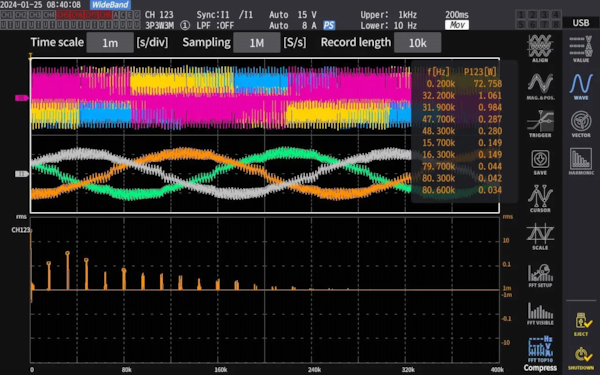Image resolution: width=600 pixels, height=375 pixels.
Task: Click the 200ms update interval
Action: click(x=457, y=15)
